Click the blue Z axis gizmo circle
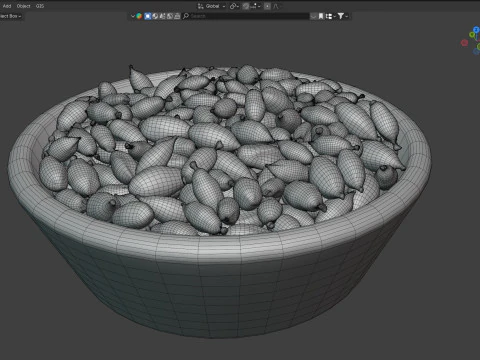480x360 pixels. (x=477, y=30)
